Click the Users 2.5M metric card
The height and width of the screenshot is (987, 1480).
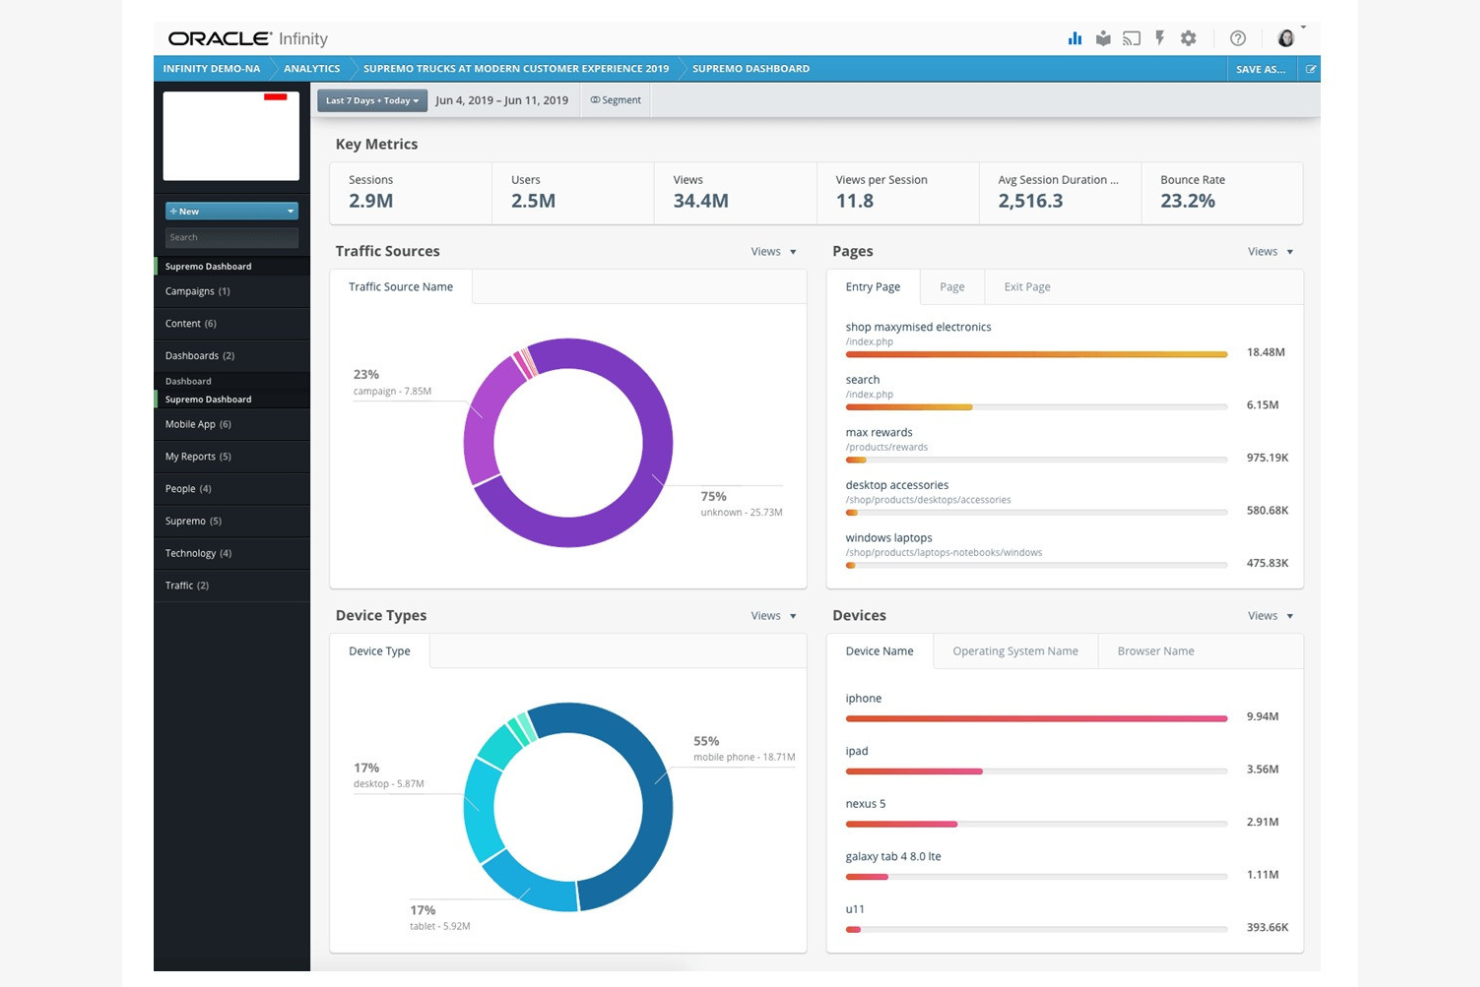[x=573, y=193]
